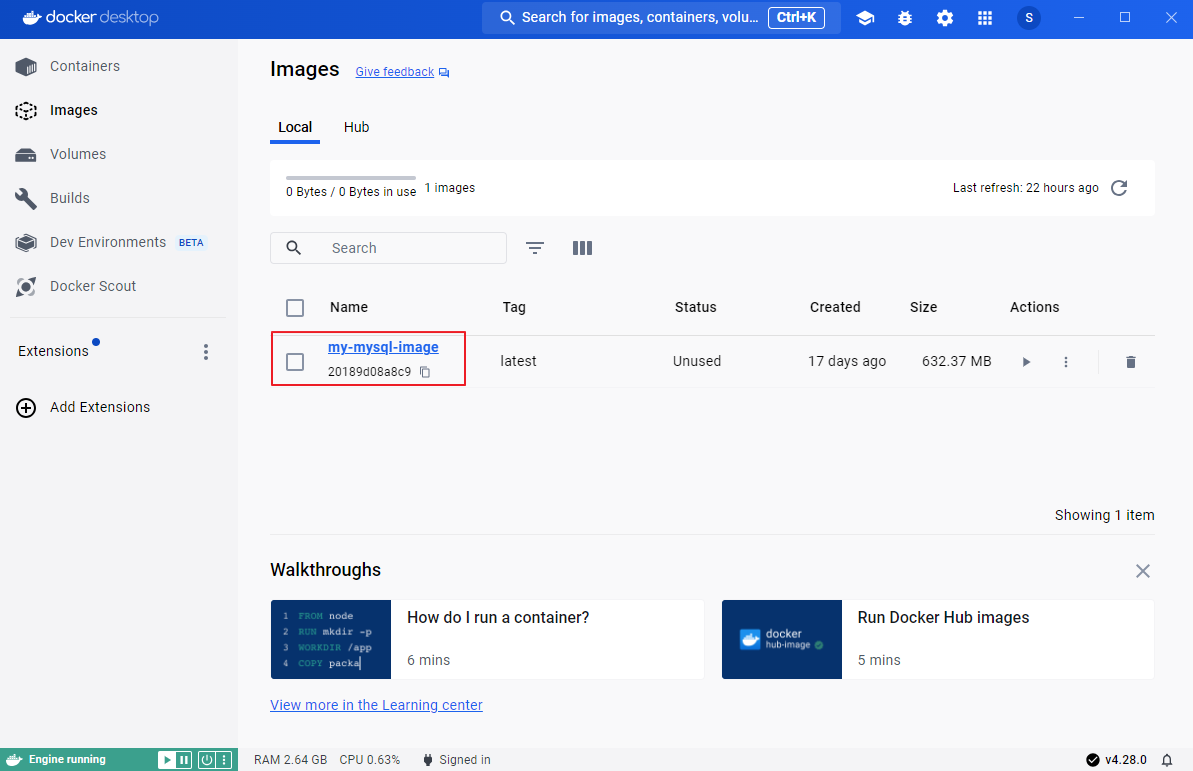Image resolution: width=1193 pixels, height=771 pixels.
Task: Sort by the Size column header
Action: tap(924, 307)
